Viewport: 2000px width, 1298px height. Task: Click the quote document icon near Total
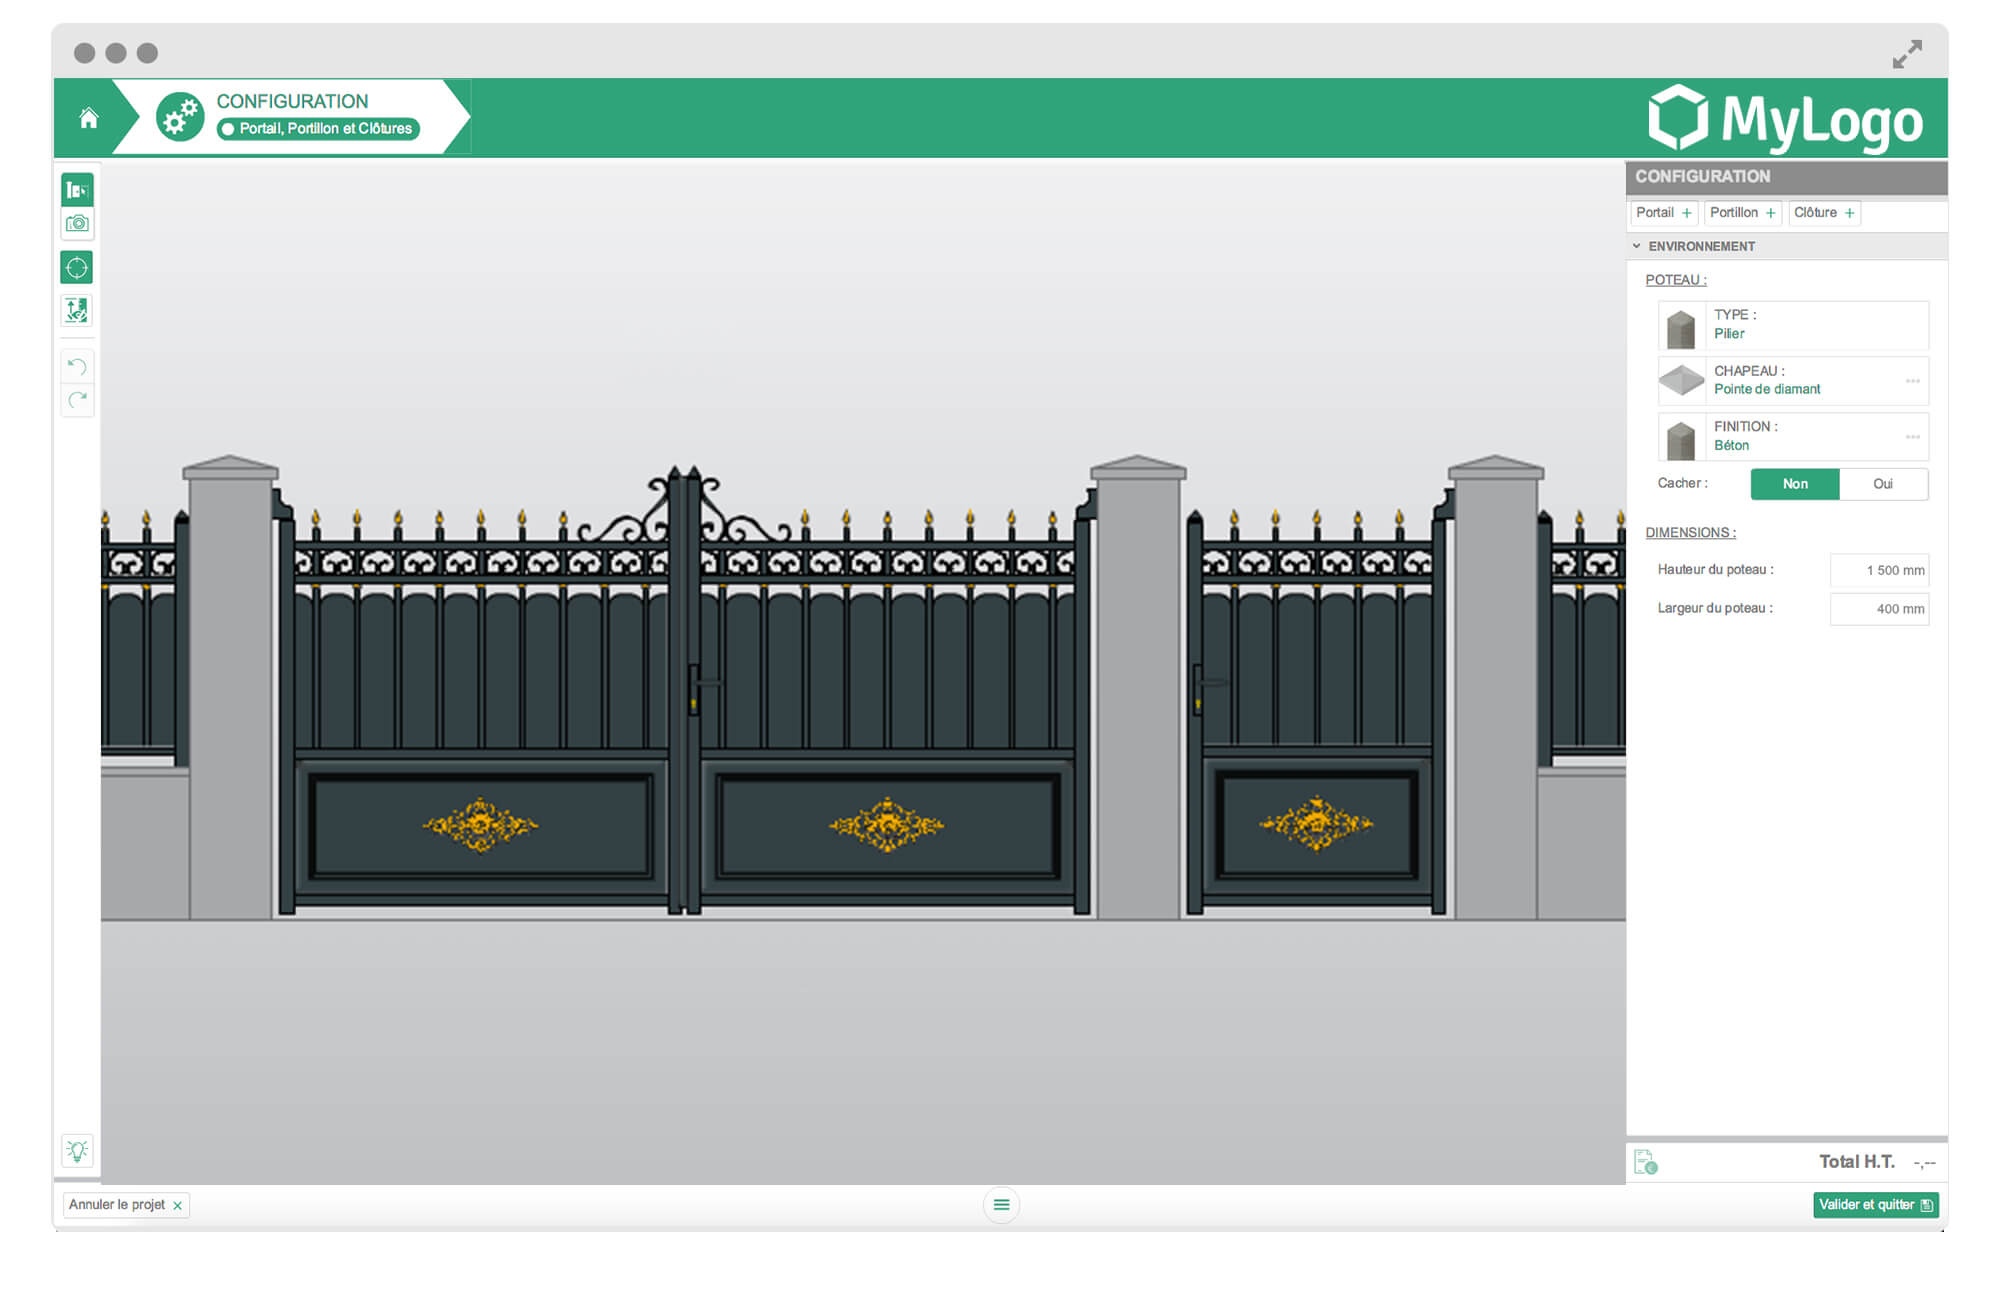pos(1645,1162)
